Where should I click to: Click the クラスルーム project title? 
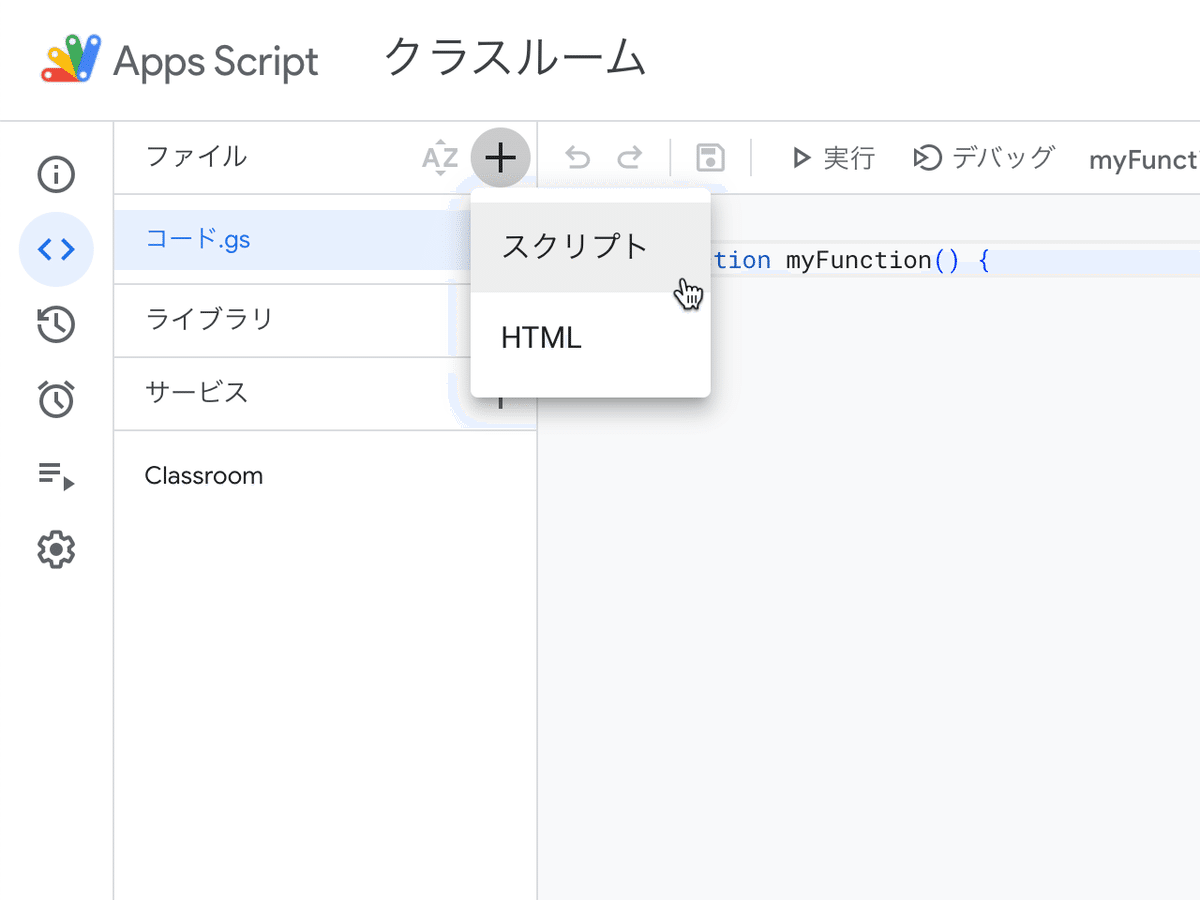(x=516, y=58)
